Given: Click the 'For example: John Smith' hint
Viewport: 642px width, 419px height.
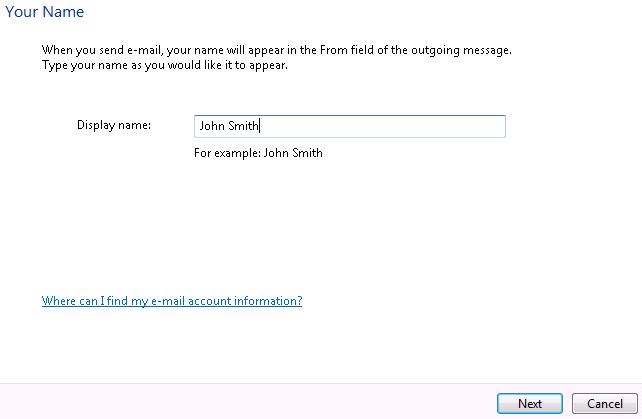Looking at the screenshot, I should click(x=258, y=153).
